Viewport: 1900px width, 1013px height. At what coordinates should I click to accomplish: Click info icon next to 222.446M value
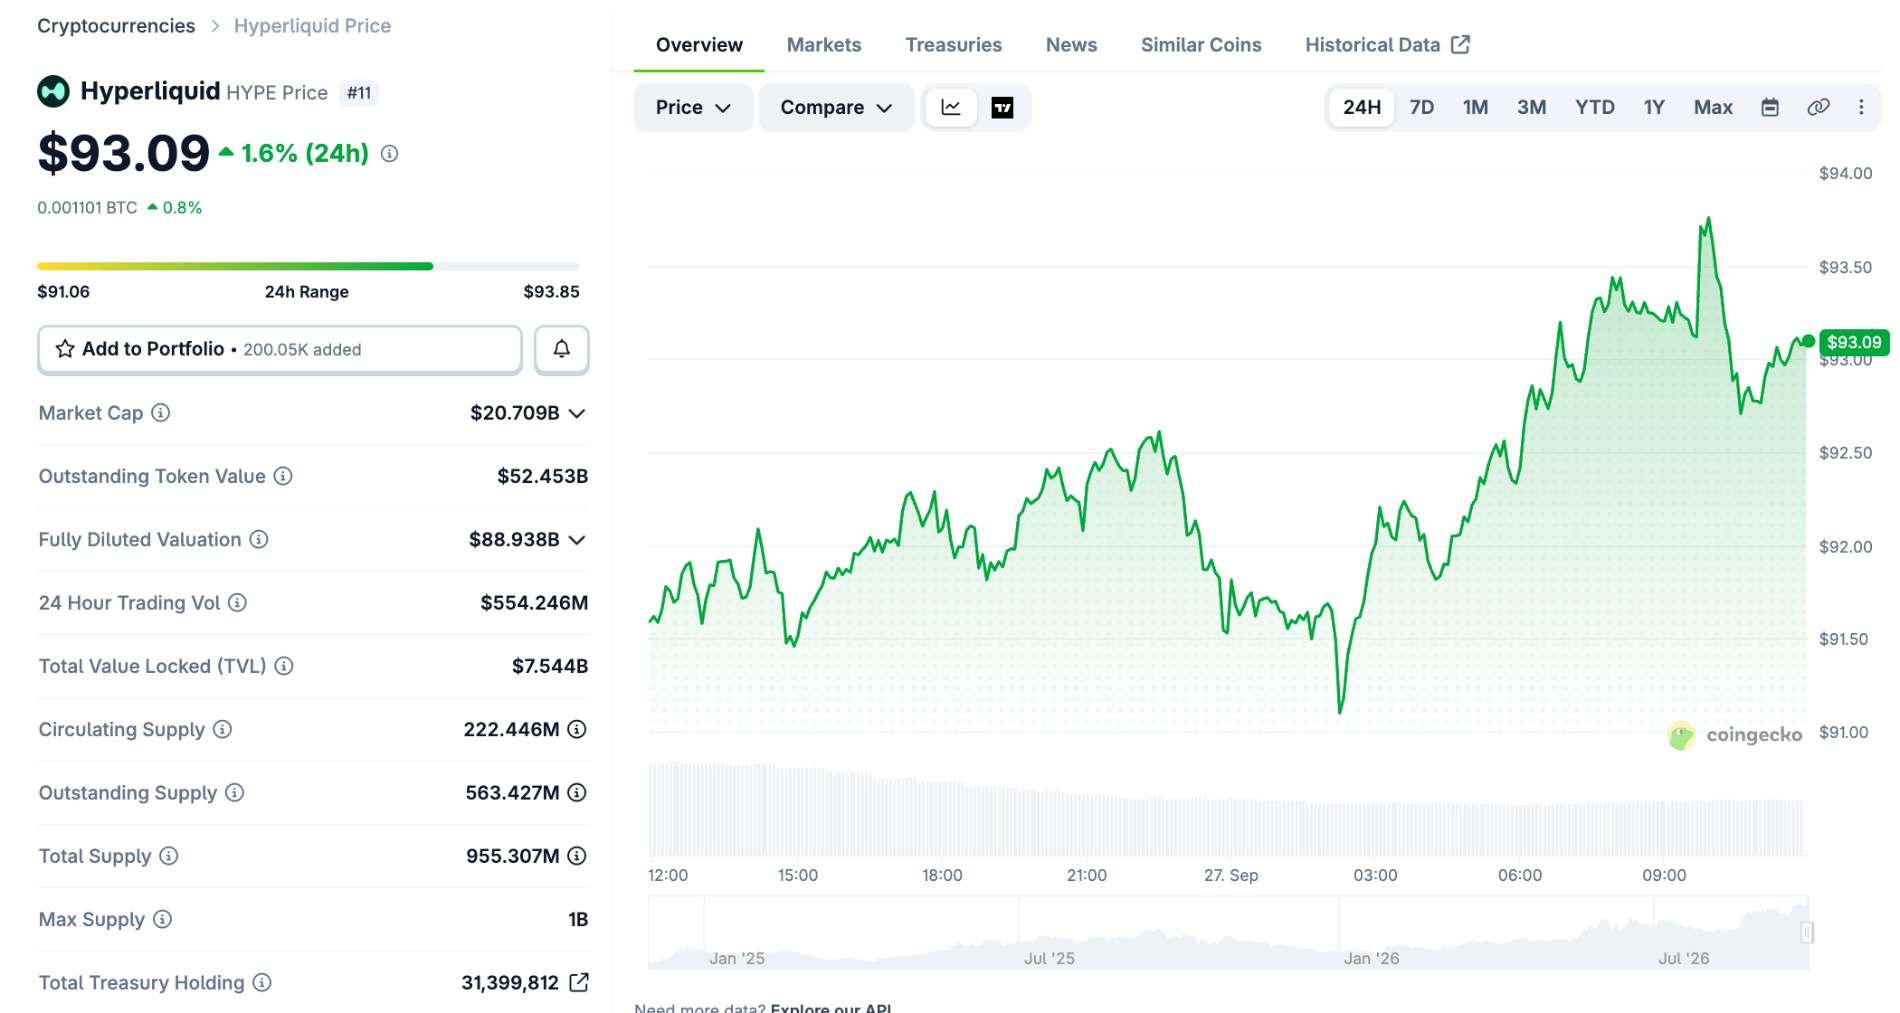click(577, 730)
